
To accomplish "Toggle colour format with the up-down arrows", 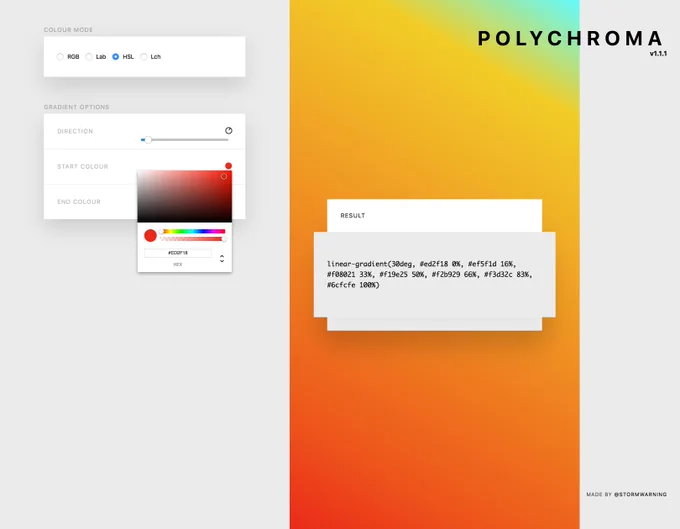I will click(x=222, y=258).
